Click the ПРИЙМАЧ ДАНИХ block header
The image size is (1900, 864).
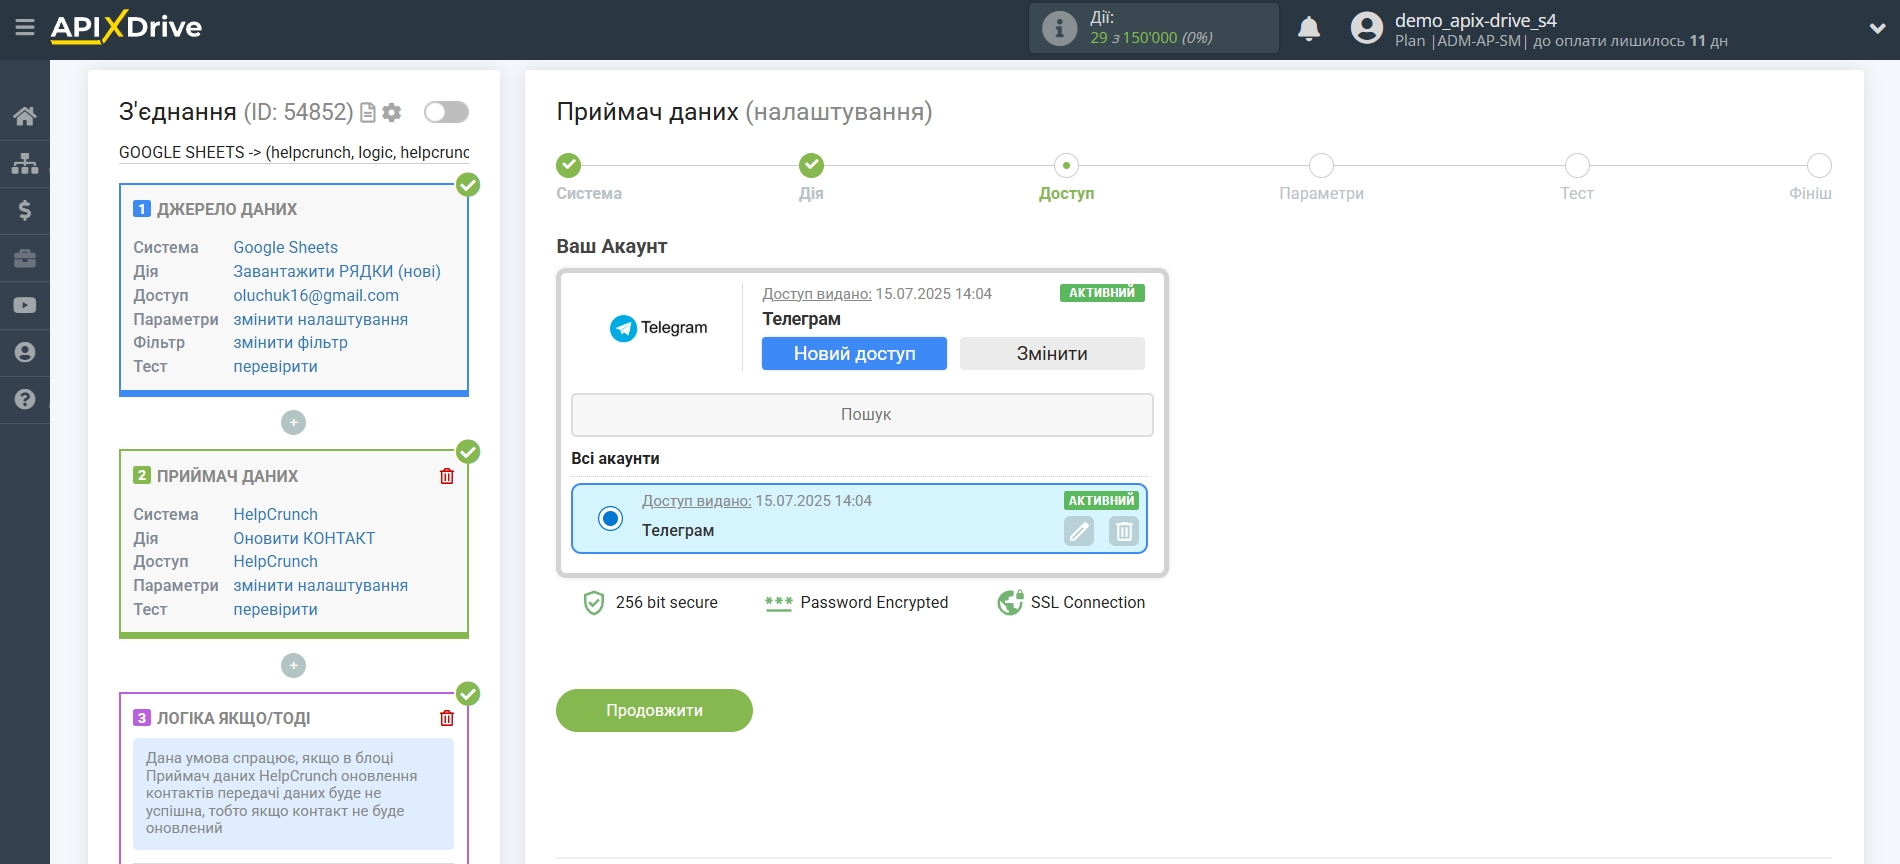tap(226, 476)
